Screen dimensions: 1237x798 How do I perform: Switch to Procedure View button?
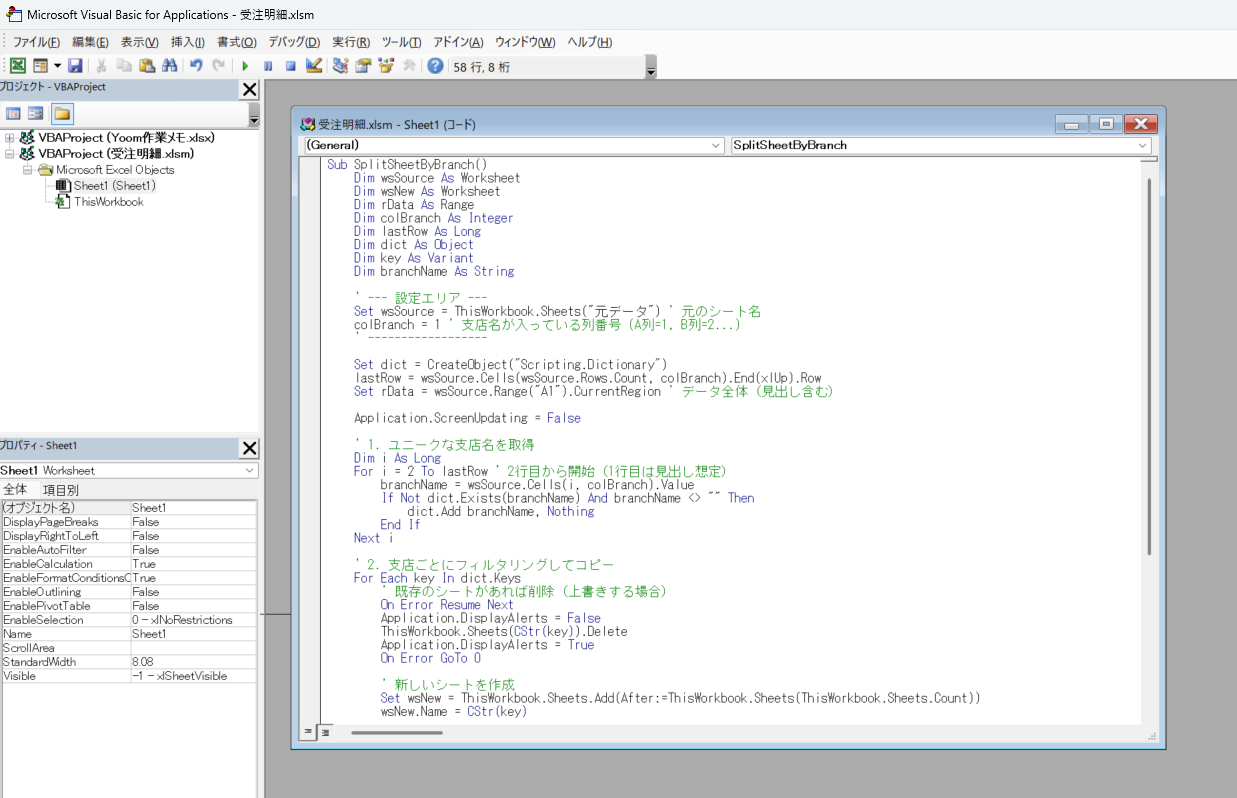coord(309,733)
